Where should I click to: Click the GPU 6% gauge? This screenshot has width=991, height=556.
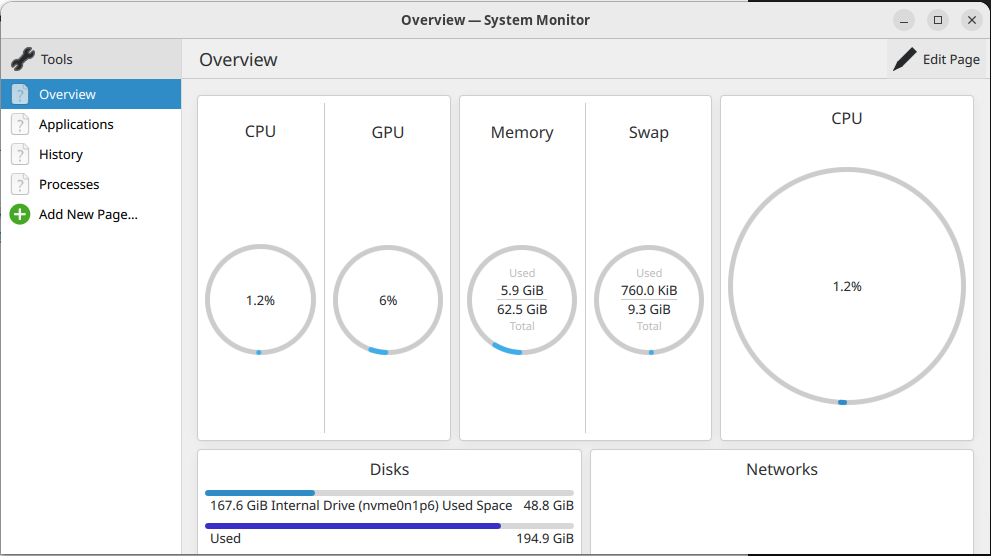388,300
